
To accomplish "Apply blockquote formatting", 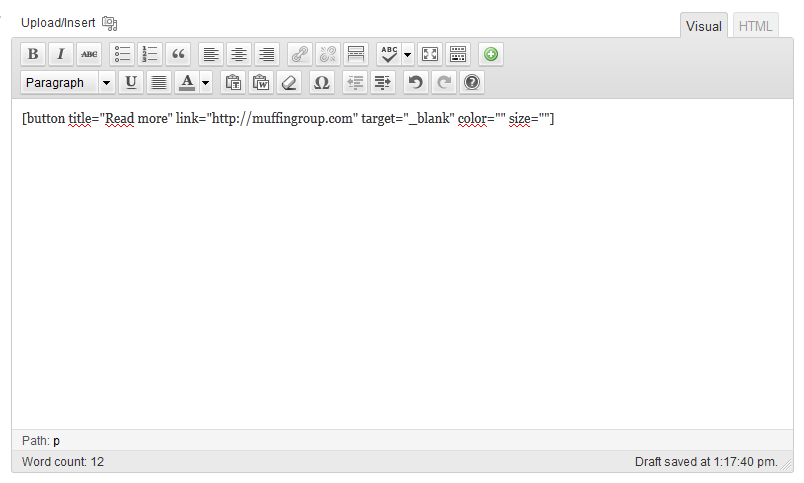I will [x=179, y=54].
